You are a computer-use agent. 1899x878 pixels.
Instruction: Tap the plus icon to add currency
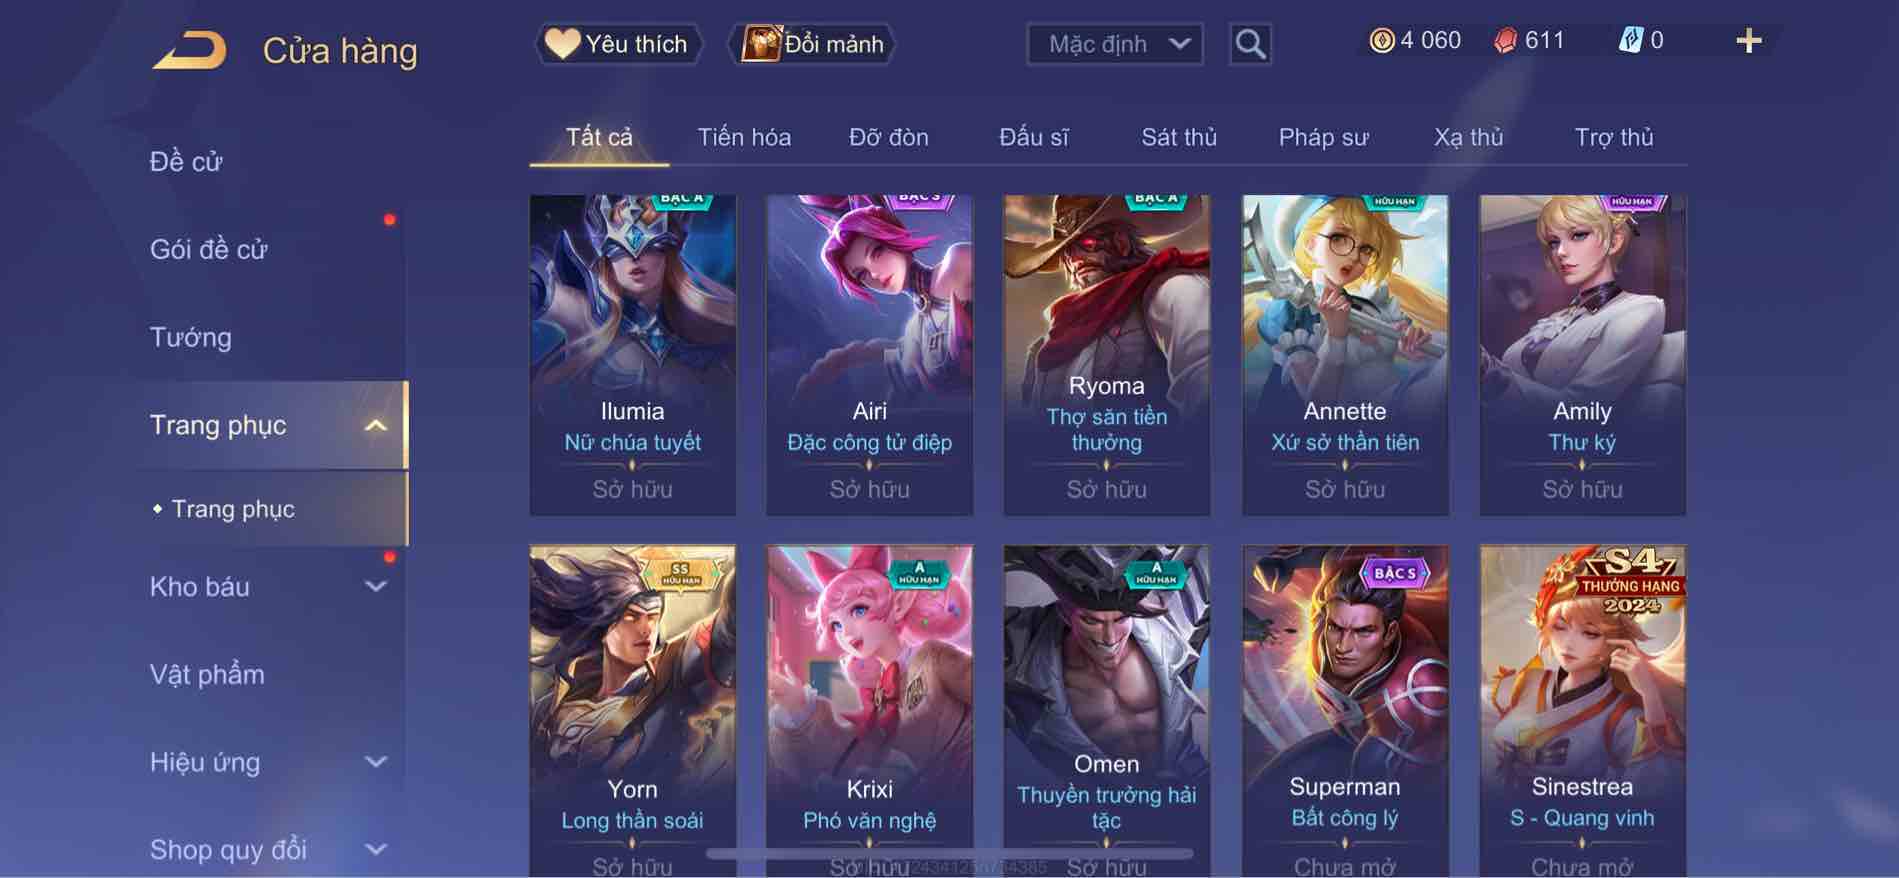pos(1748,41)
